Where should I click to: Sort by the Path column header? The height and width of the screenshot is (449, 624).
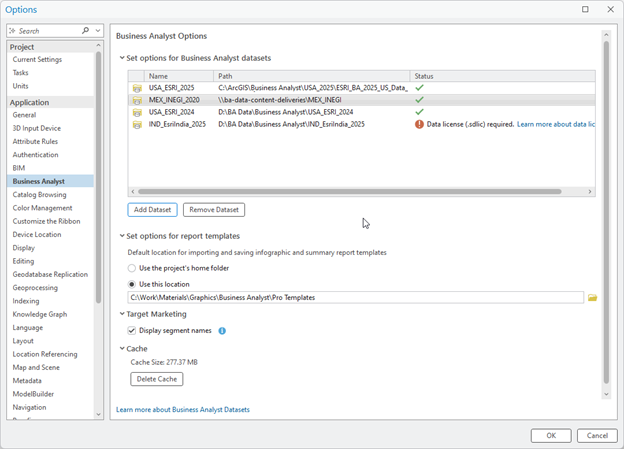(x=312, y=76)
